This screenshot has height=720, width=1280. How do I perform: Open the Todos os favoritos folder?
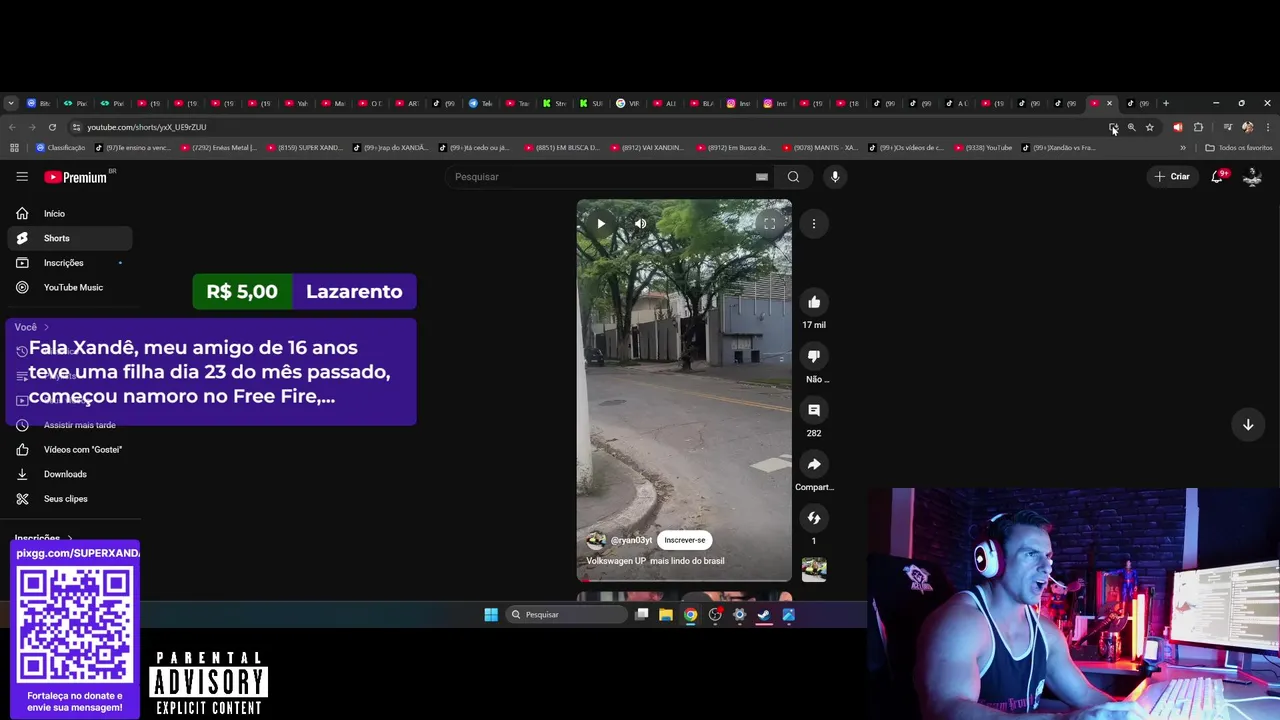pos(1238,148)
